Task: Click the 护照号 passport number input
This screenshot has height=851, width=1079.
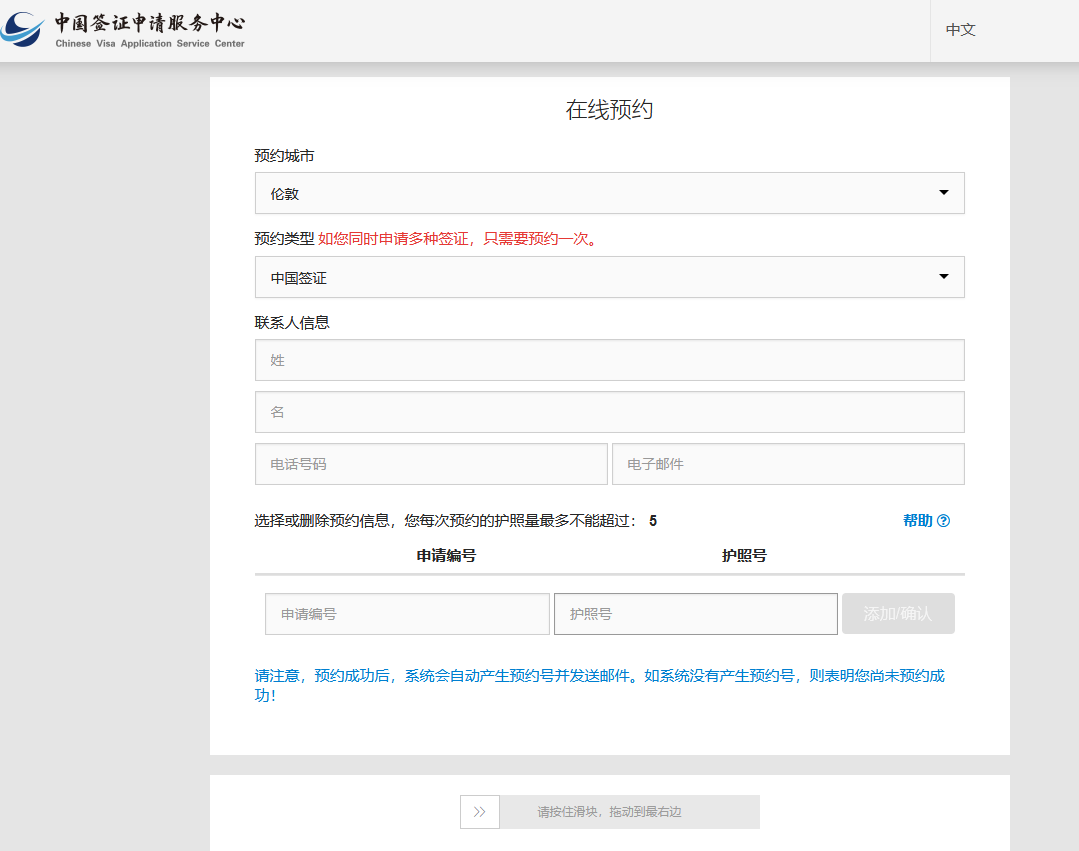Action: click(695, 614)
